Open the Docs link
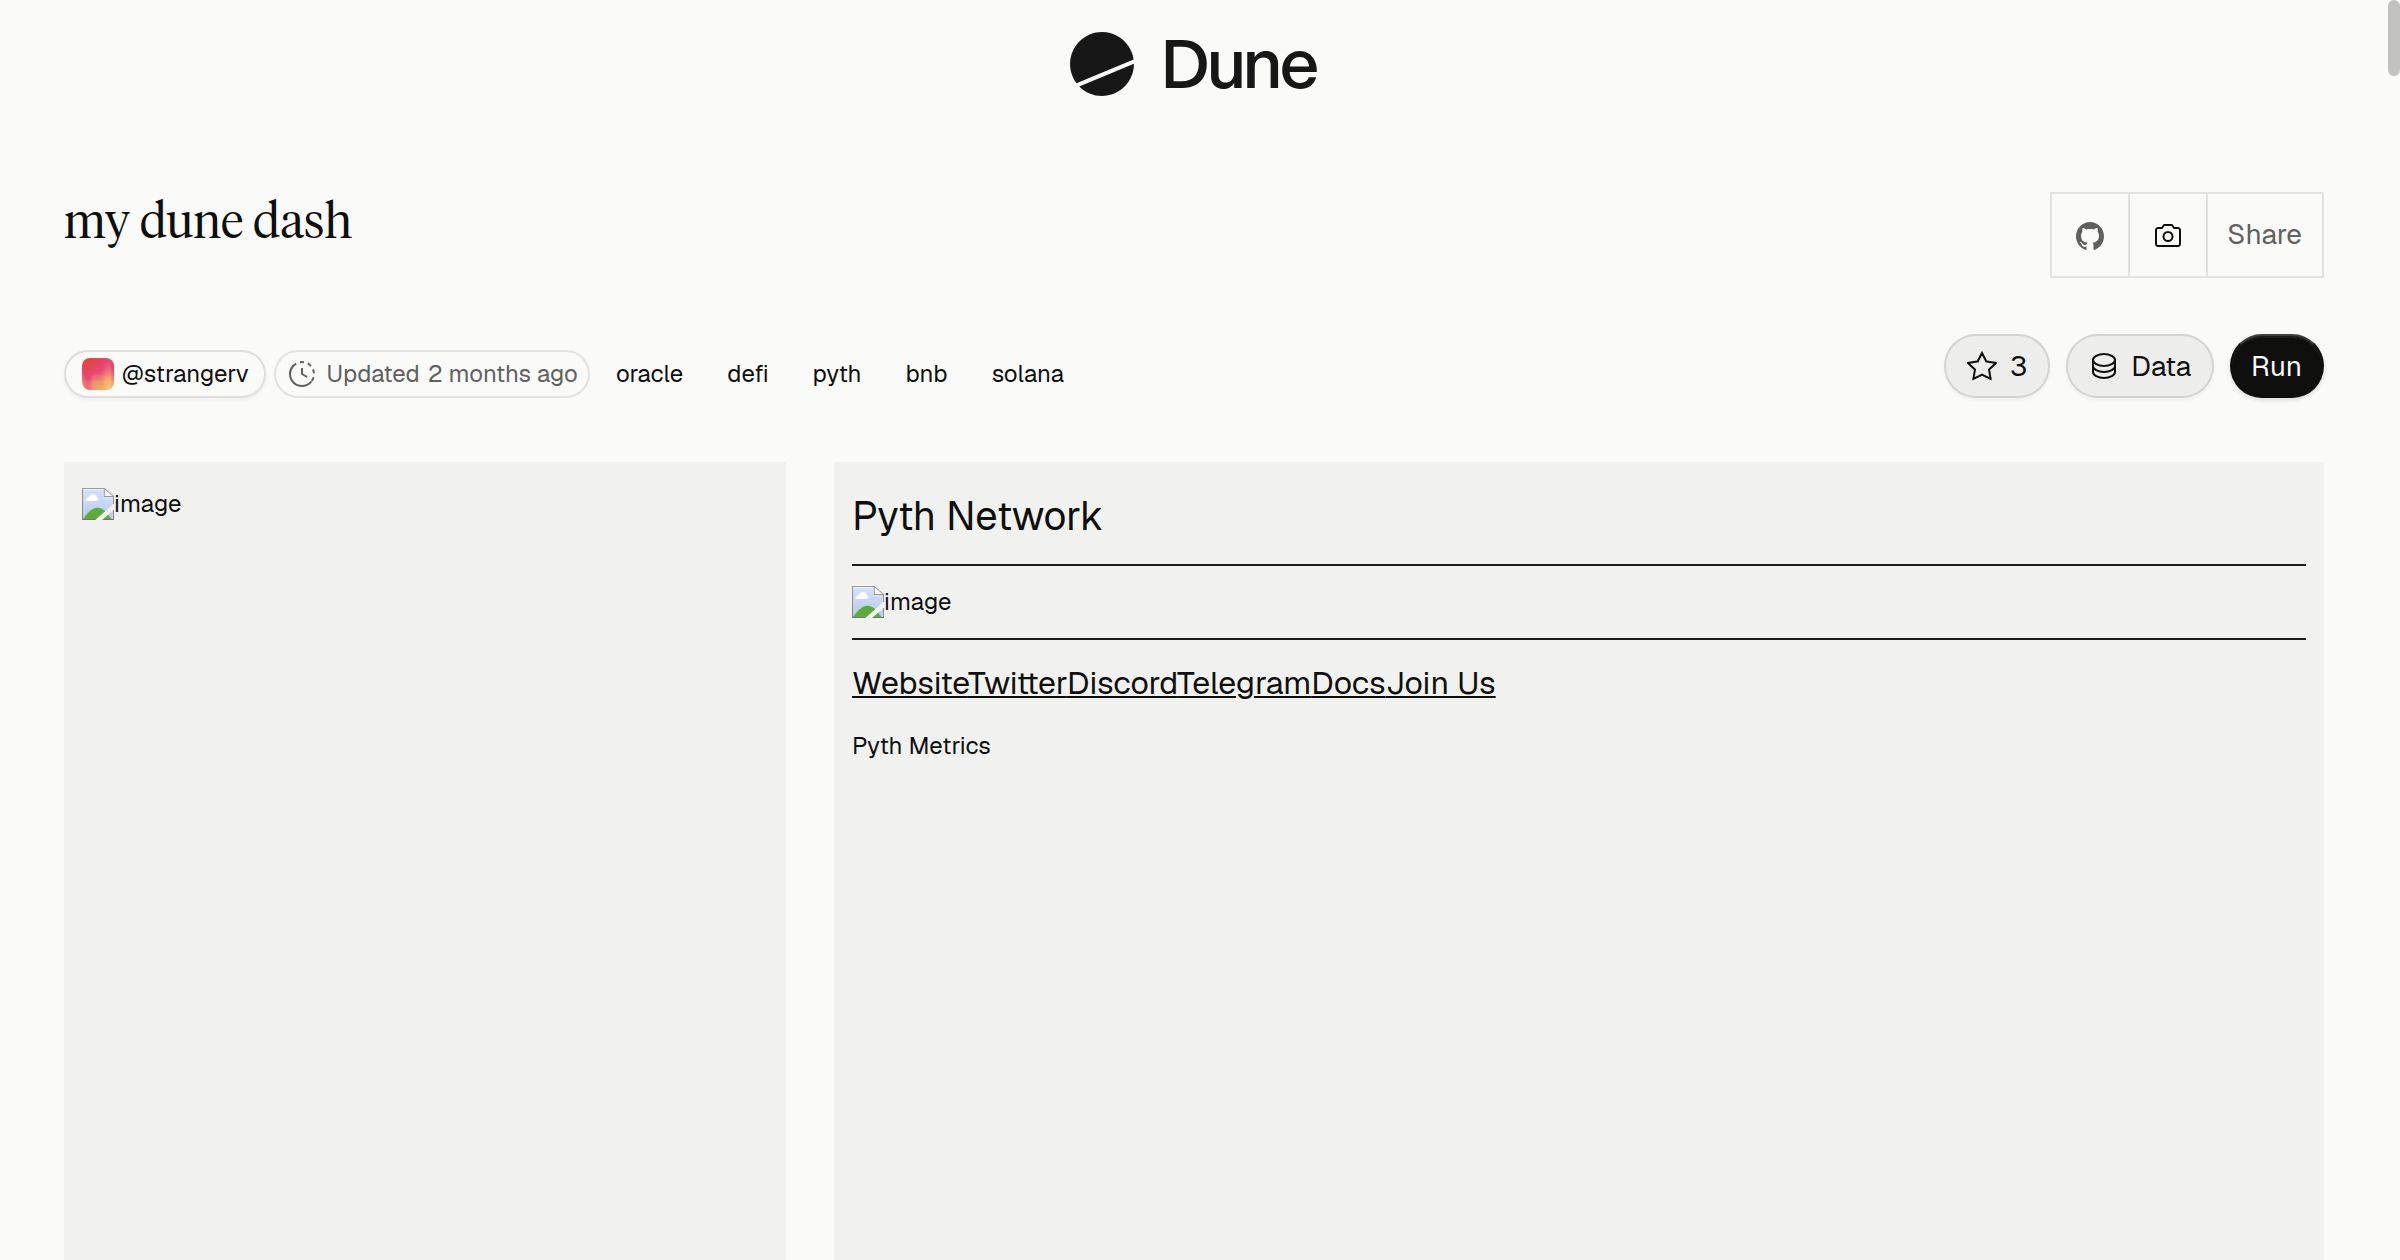 click(1348, 683)
